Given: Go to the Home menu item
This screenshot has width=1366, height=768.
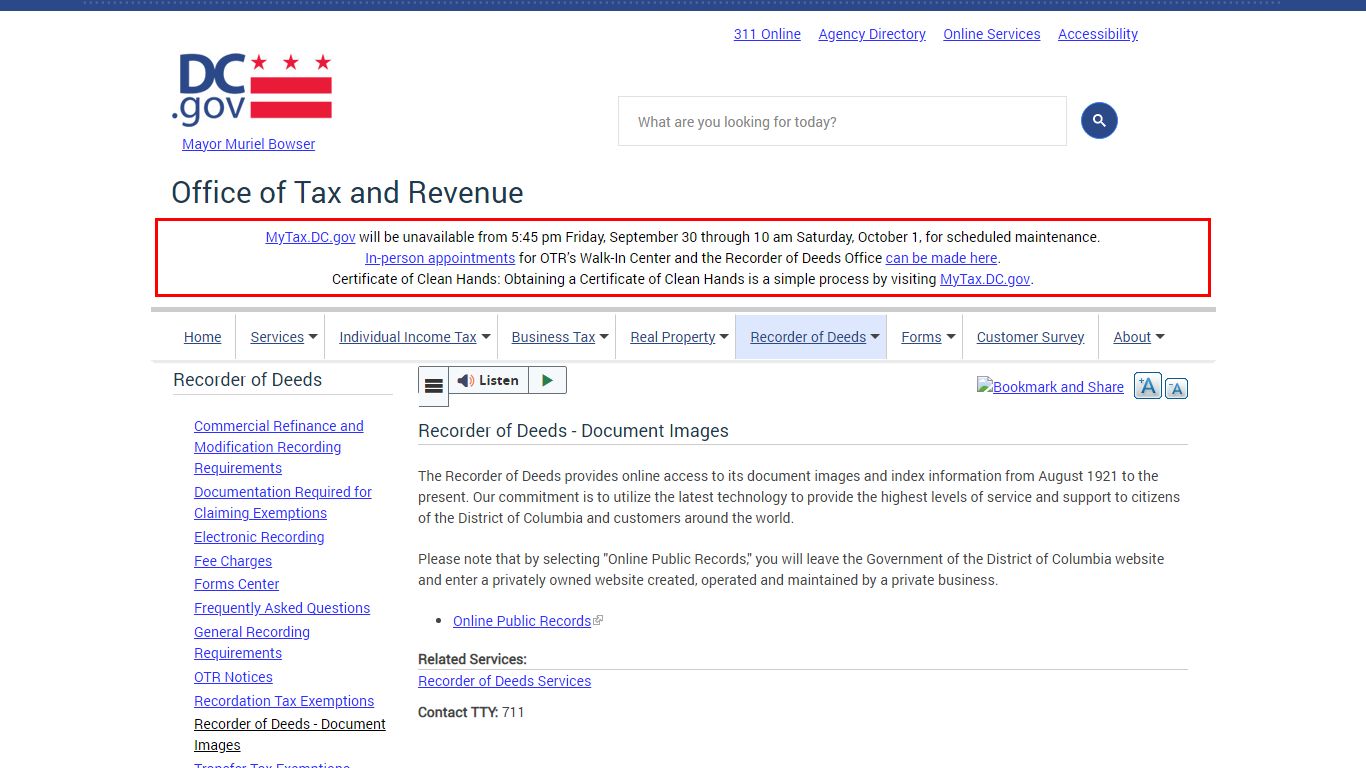Looking at the screenshot, I should (202, 337).
